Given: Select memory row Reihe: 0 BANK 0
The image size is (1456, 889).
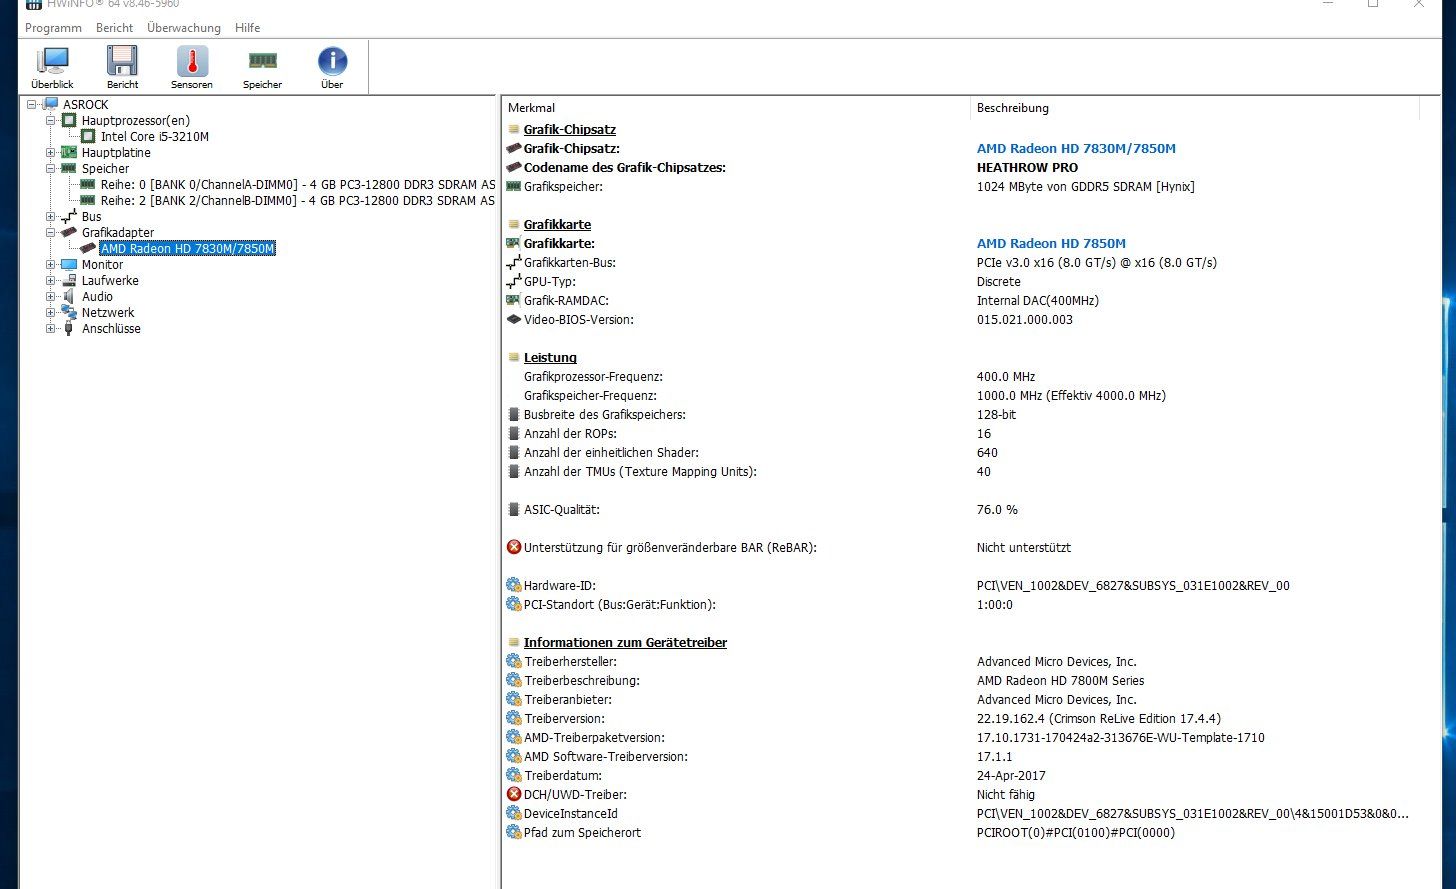Looking at the screenshot, I should click(298, 184).
